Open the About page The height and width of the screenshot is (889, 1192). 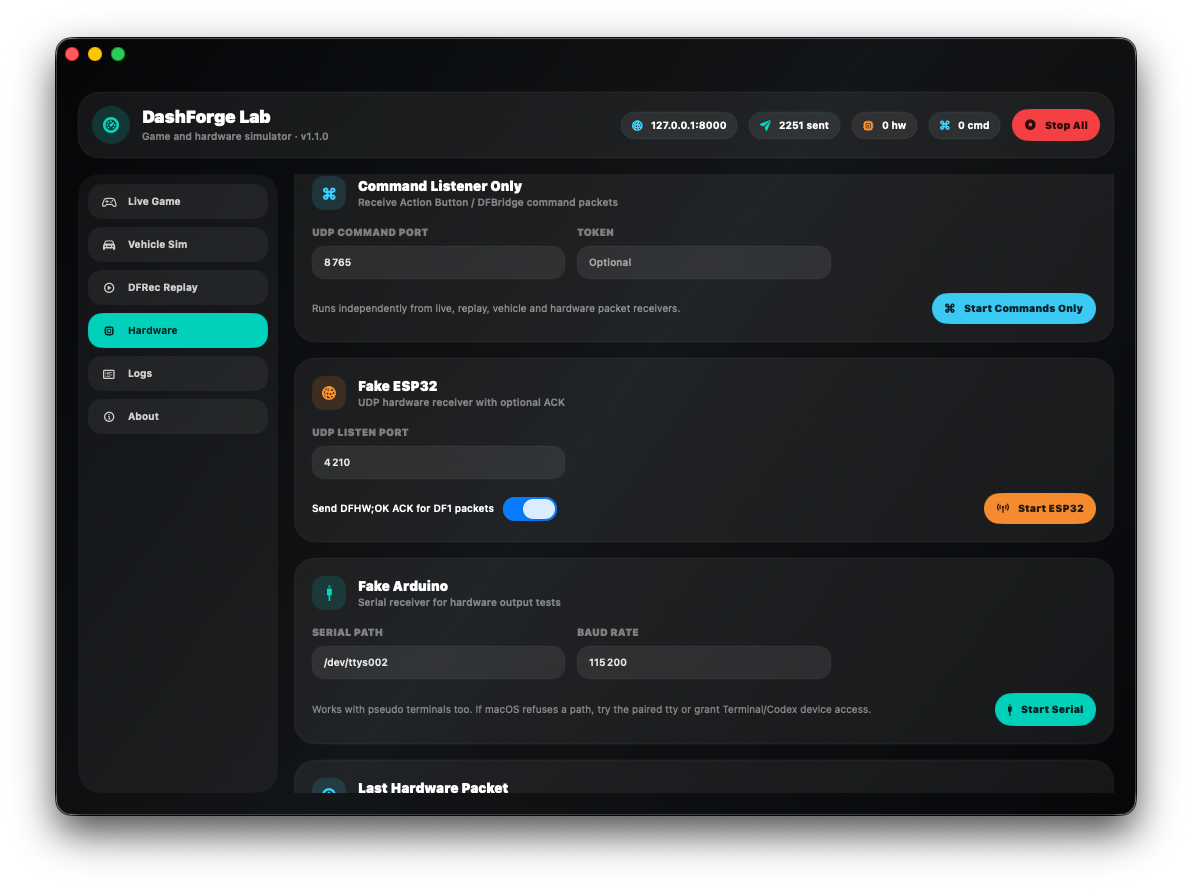pos(178,417)
